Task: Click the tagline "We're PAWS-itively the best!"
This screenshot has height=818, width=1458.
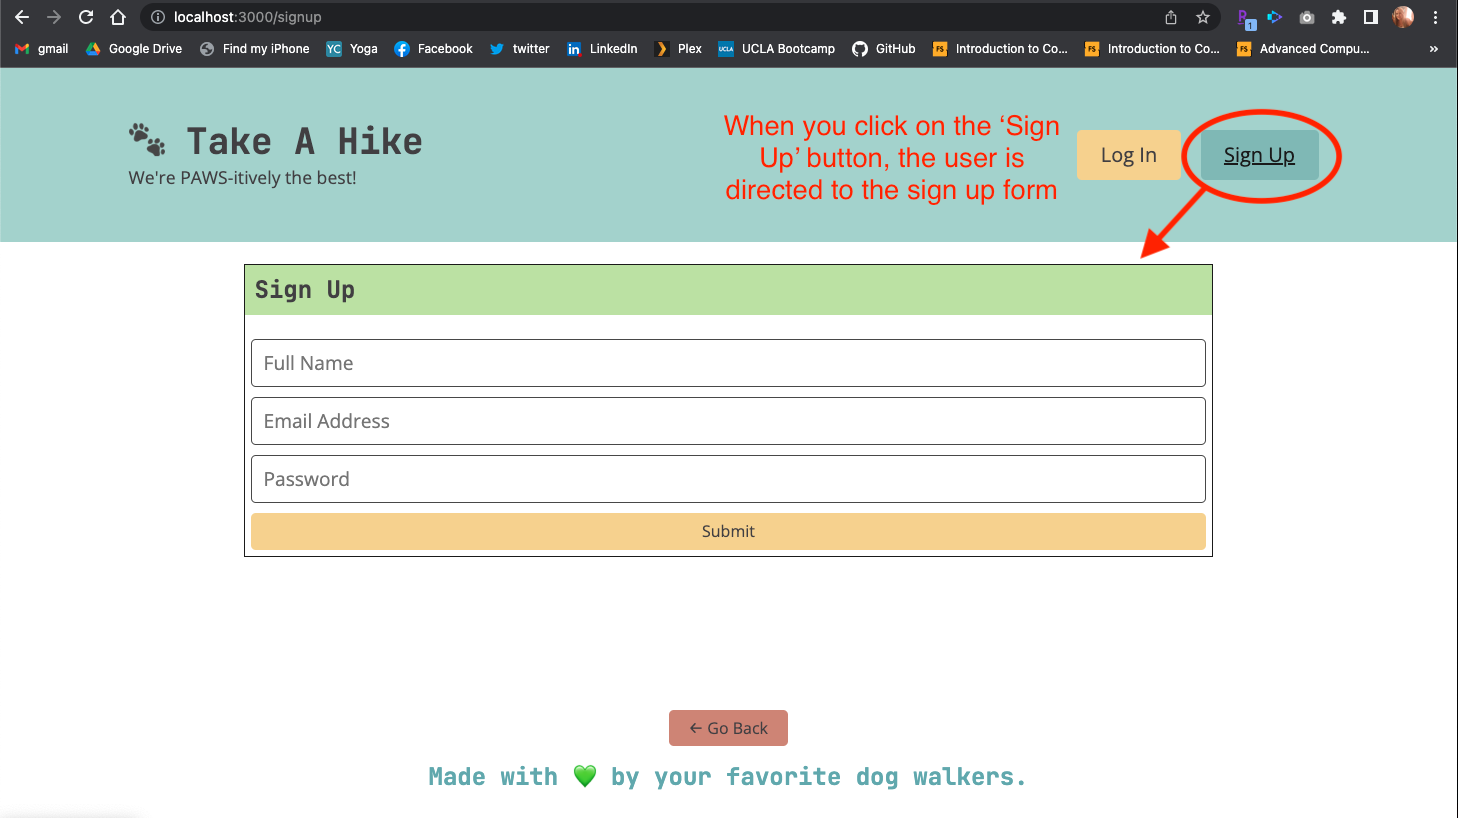Action: [242, 178]
